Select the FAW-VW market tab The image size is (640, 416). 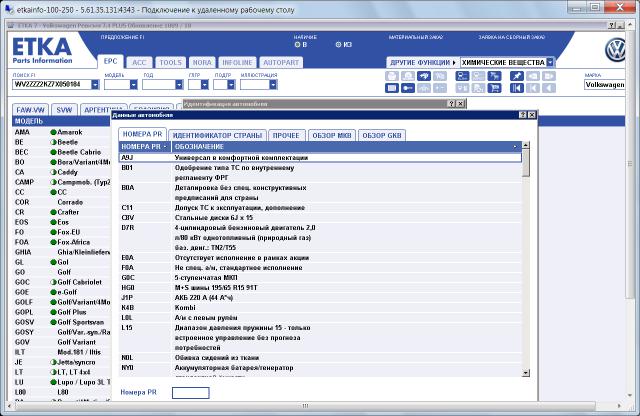tap(31, 110)
